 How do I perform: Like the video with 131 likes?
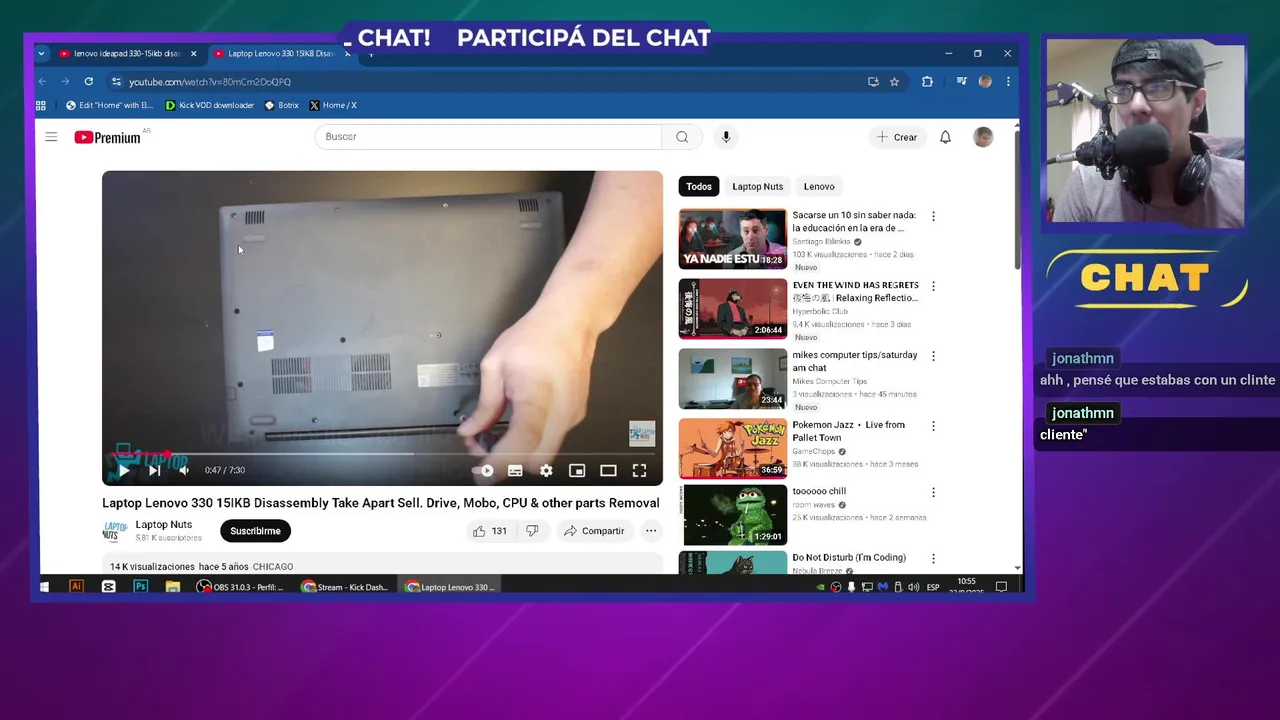coord(490,531)
